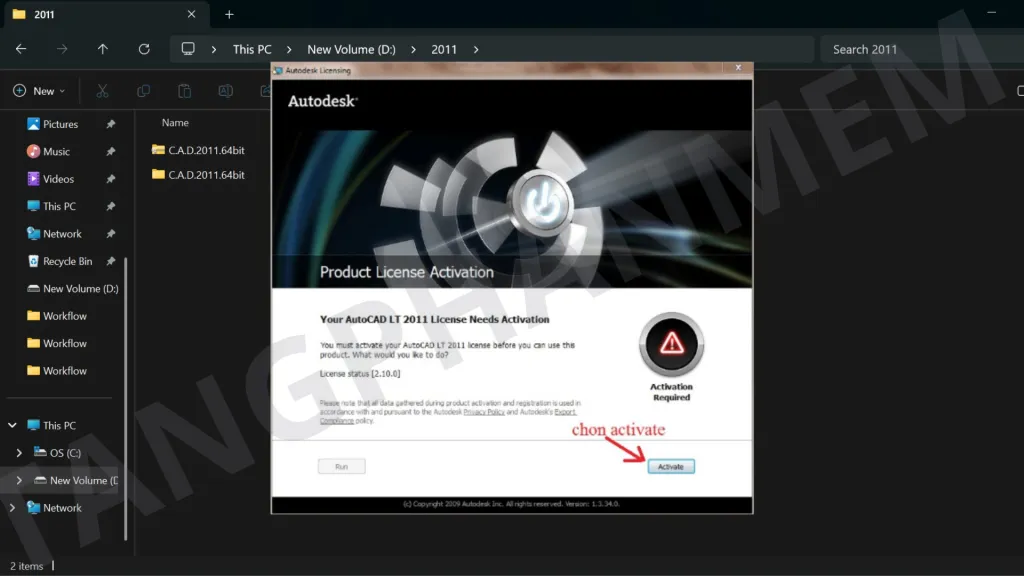The height and width of the screenshot is (576, 1024).
Task: Click the Copy icon in the Explorer toolbar
Action: click(143, 91)
